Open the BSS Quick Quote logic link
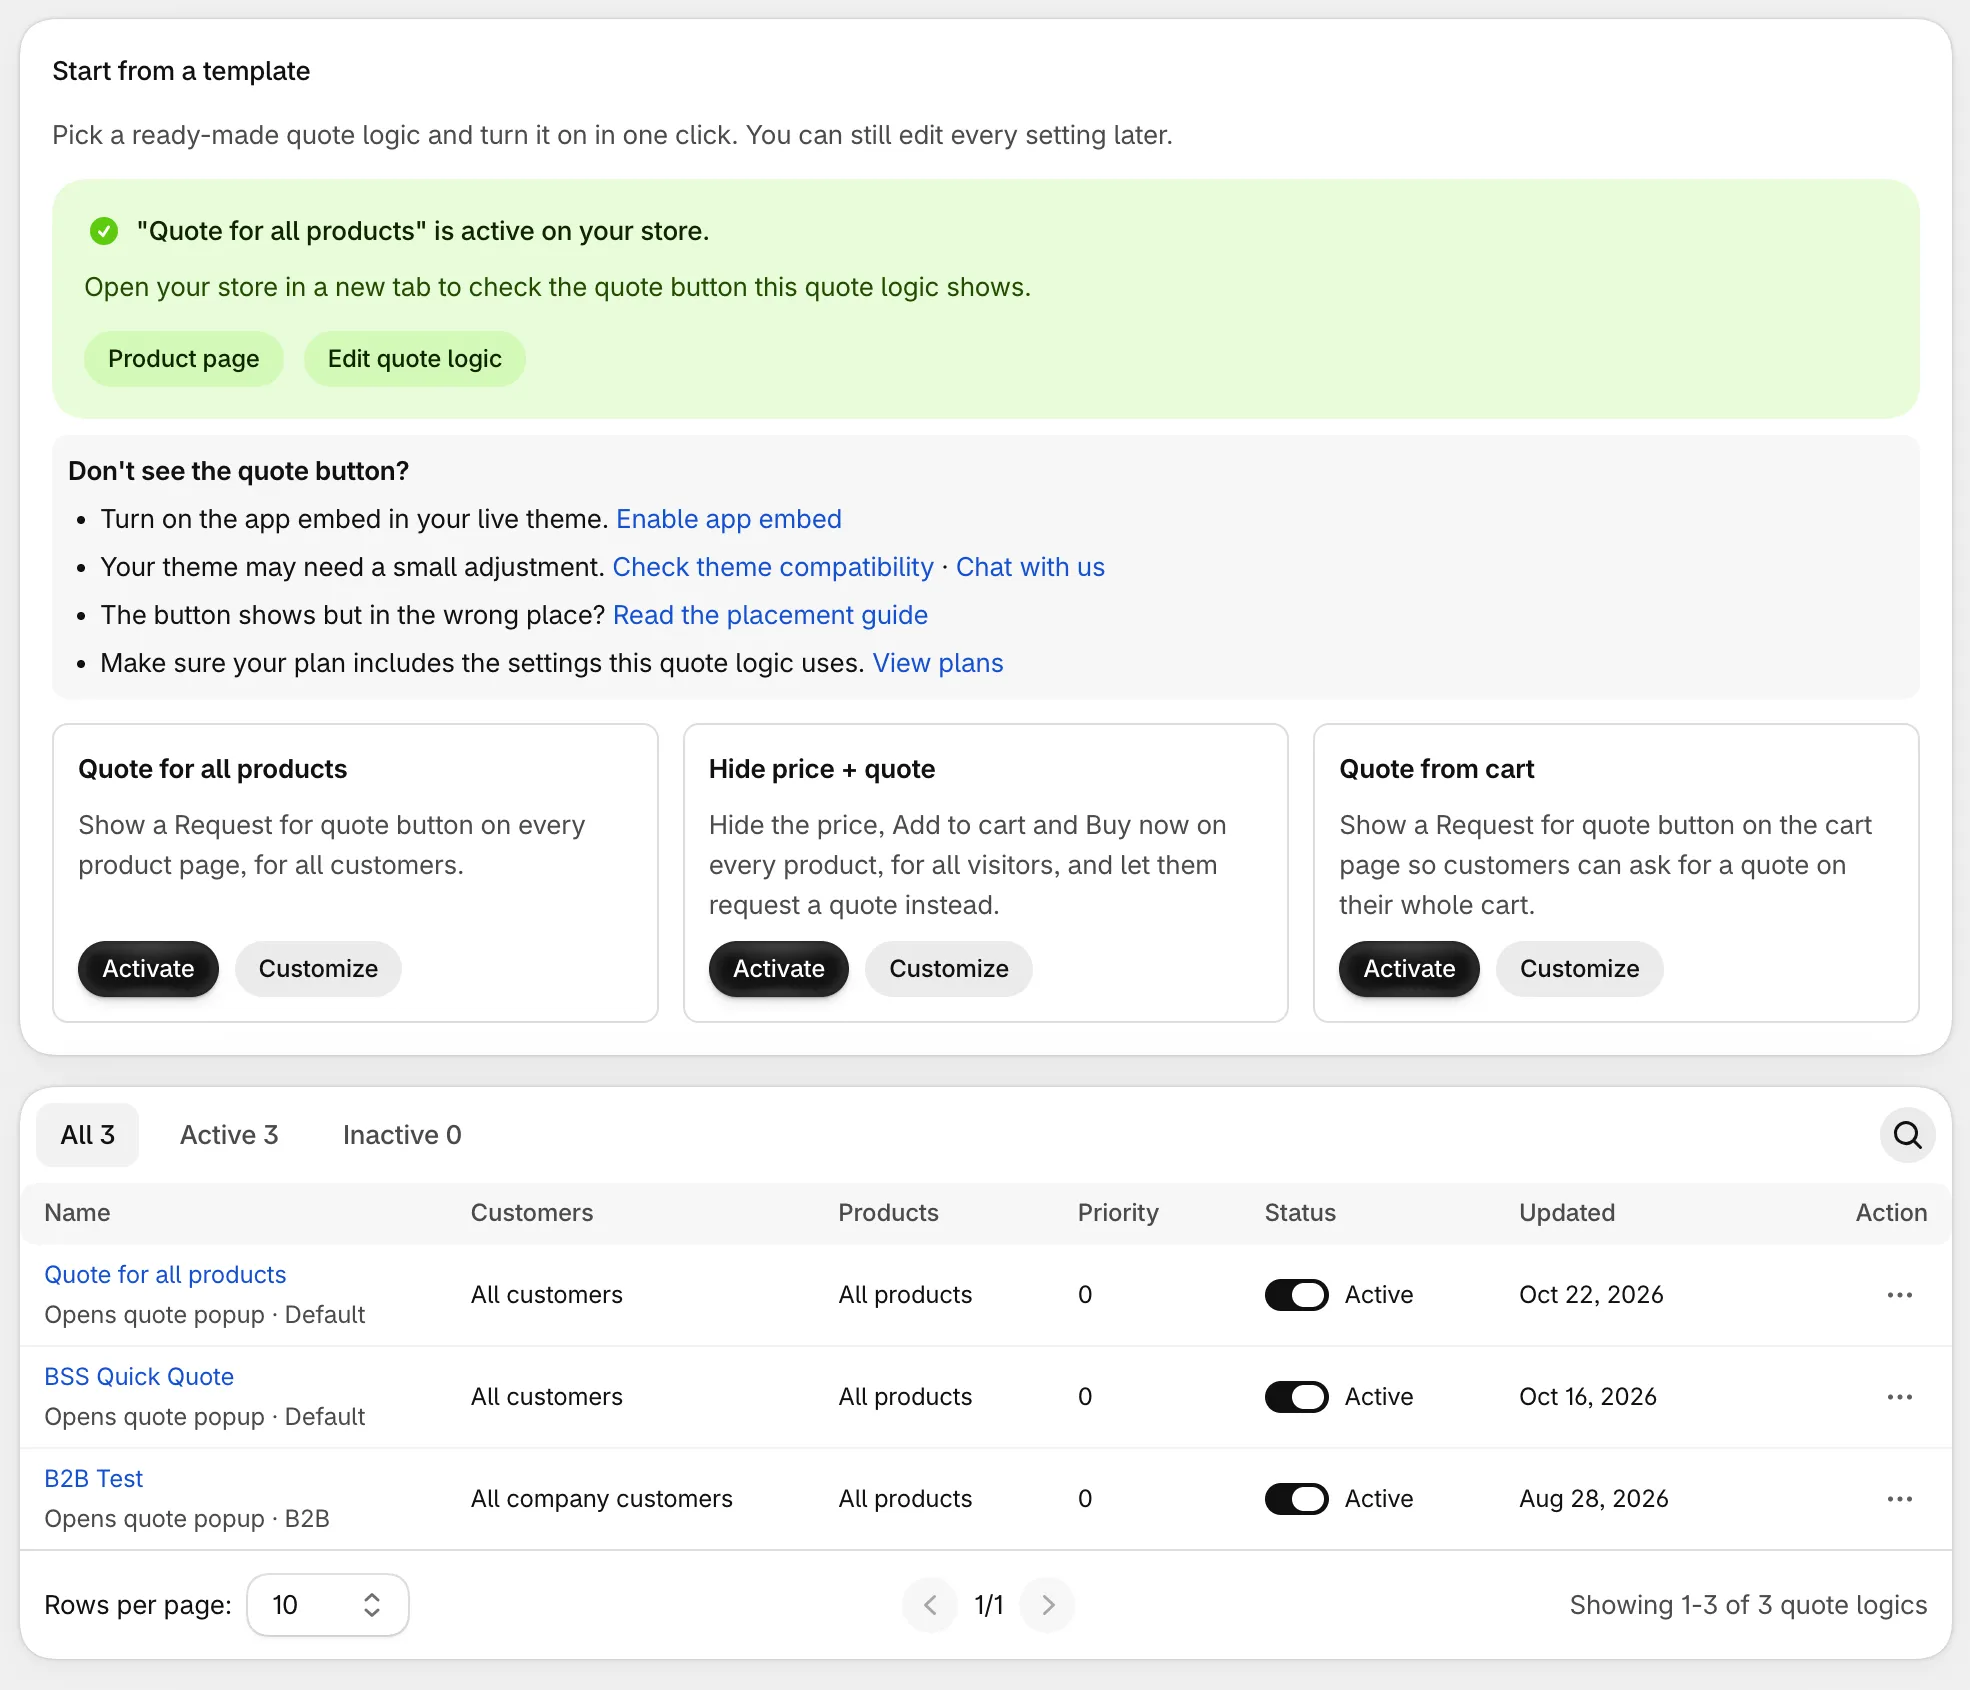The width and height of the screenshot is (1970, 1690). (139, 1377)
